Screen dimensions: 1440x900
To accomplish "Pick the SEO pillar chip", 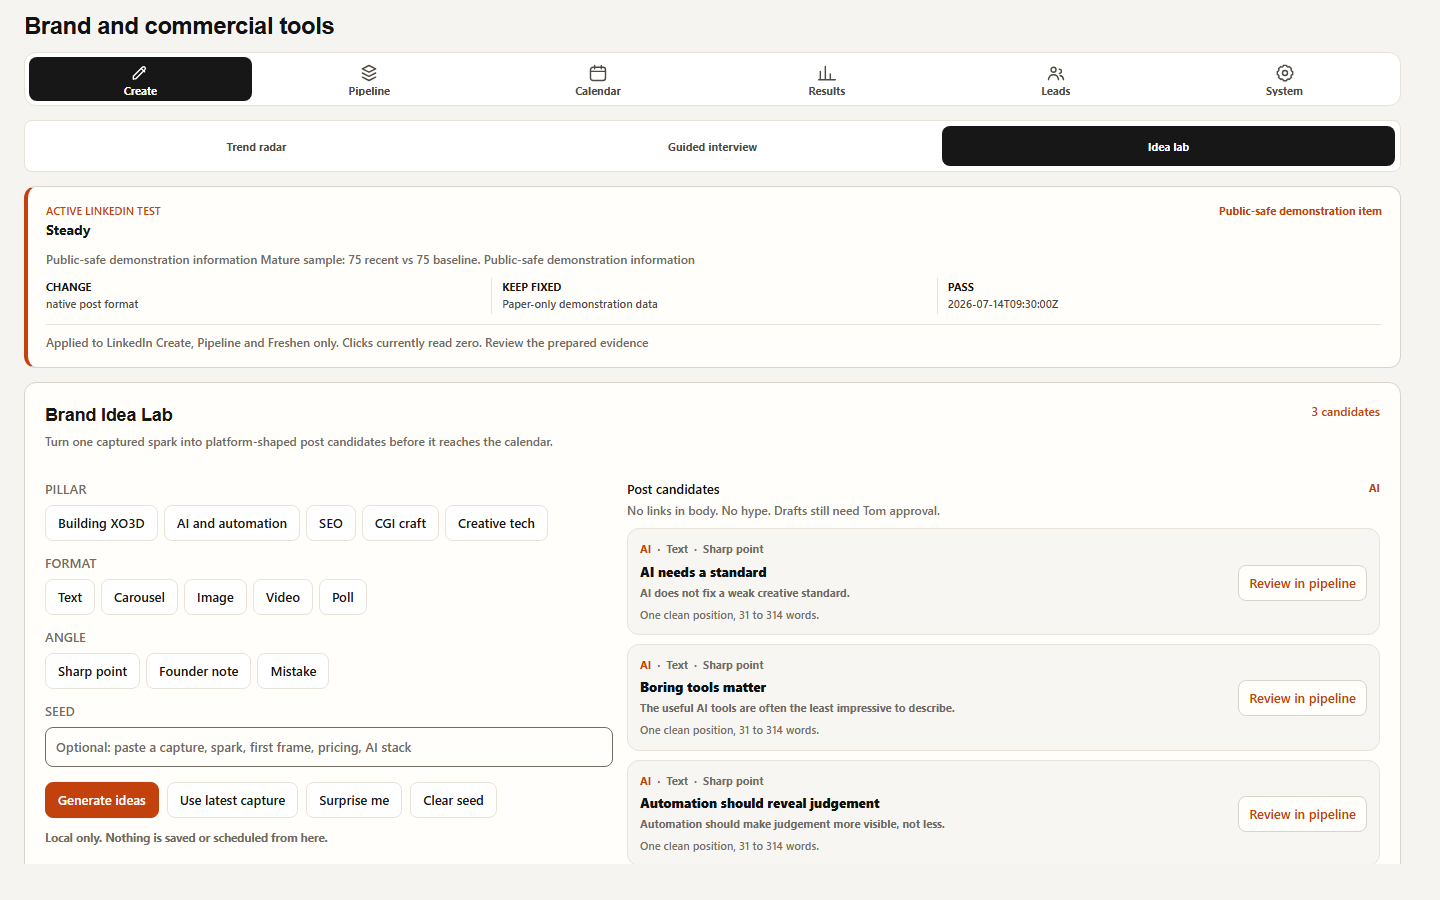I will click(331, 523).
